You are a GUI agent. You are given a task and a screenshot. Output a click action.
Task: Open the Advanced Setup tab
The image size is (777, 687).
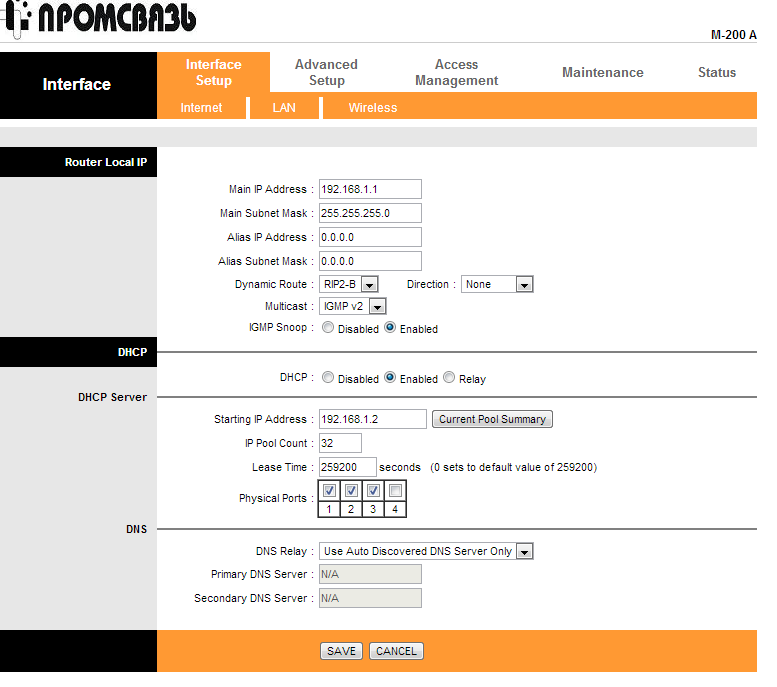point(326,72)
